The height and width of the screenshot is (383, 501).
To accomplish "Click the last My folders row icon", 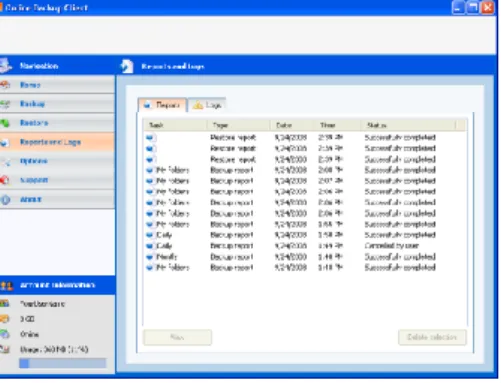I will (150, 268).
